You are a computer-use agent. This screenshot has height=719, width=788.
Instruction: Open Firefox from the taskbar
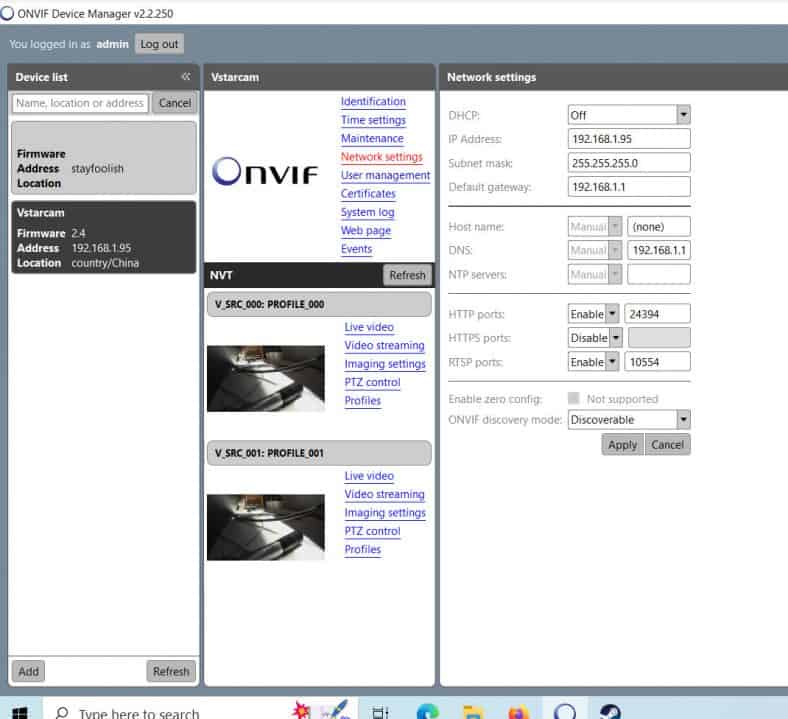[518, 712]
